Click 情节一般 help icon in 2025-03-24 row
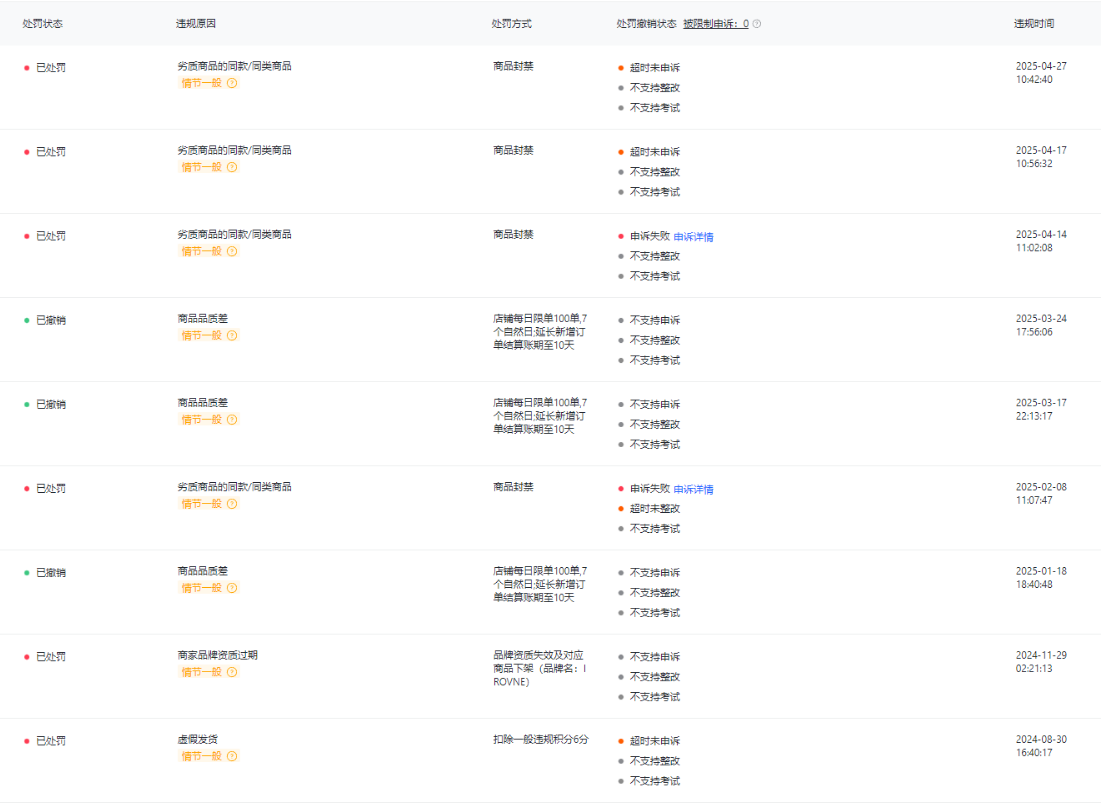Screen dimensions: 1101x805 point(232,335)
